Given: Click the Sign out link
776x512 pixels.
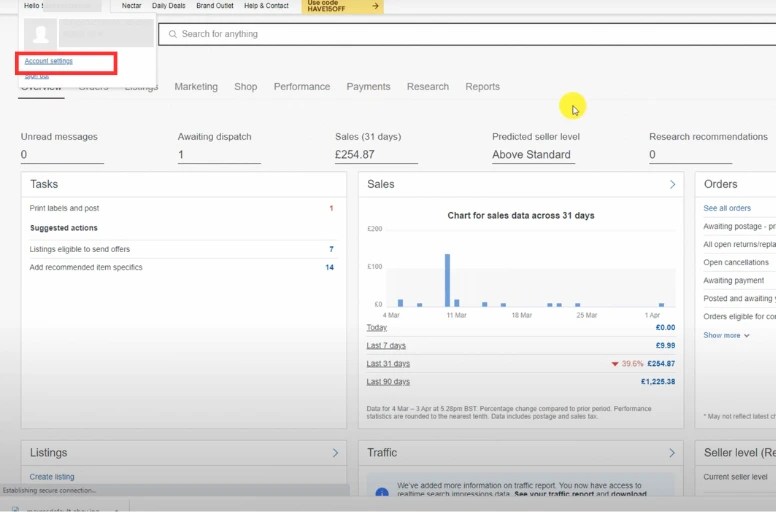Looking at the screenshot, I should 37,76.
